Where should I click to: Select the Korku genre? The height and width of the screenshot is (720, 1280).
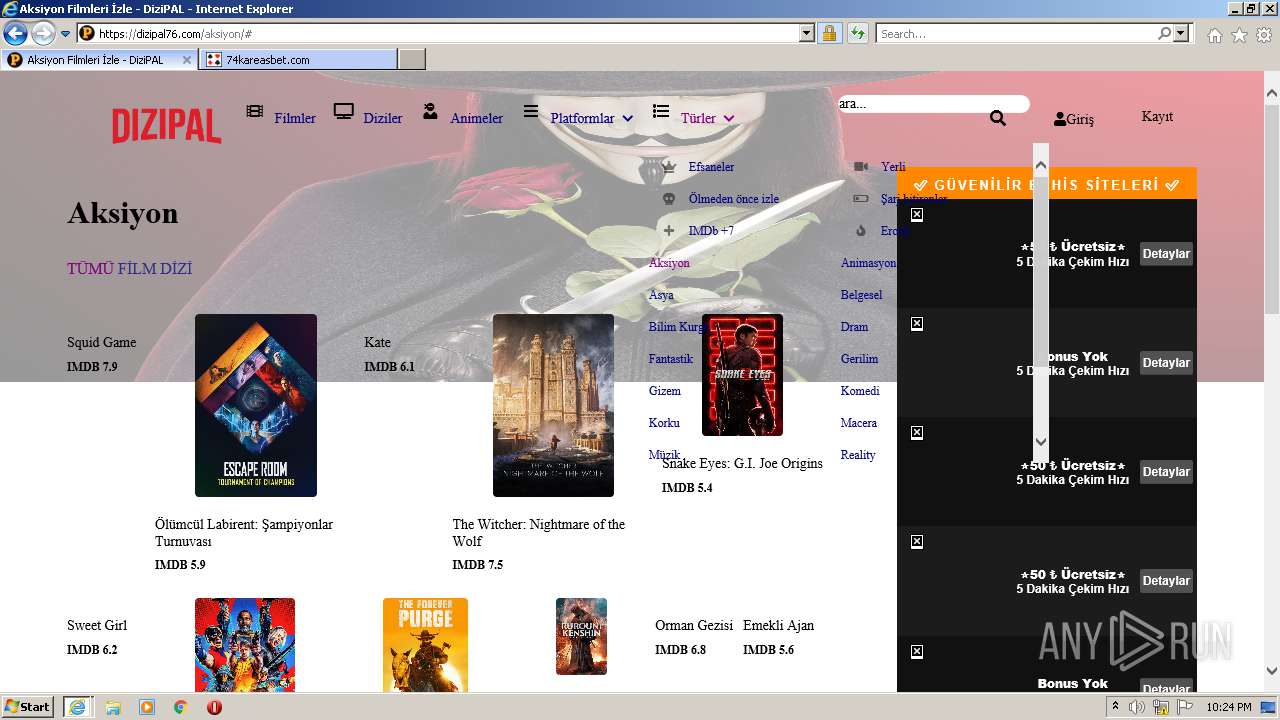tap(664, 423)
